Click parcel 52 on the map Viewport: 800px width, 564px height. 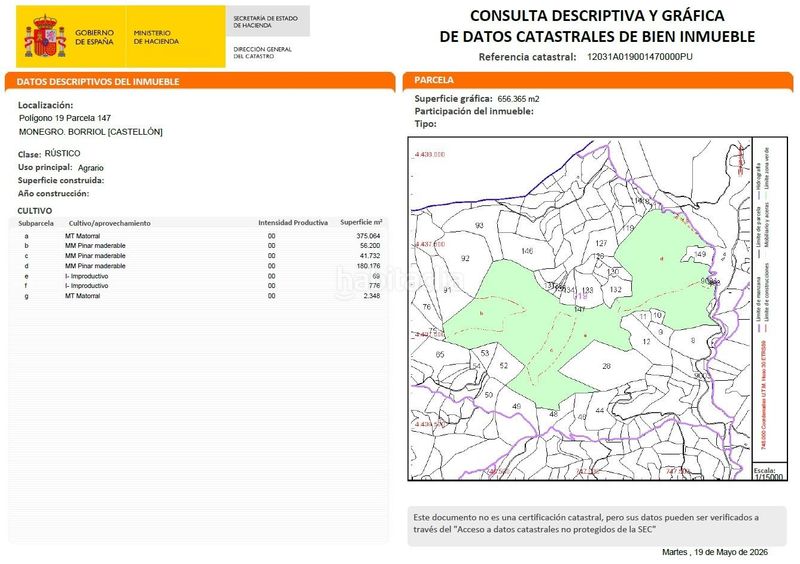click(x=504, y=365)
